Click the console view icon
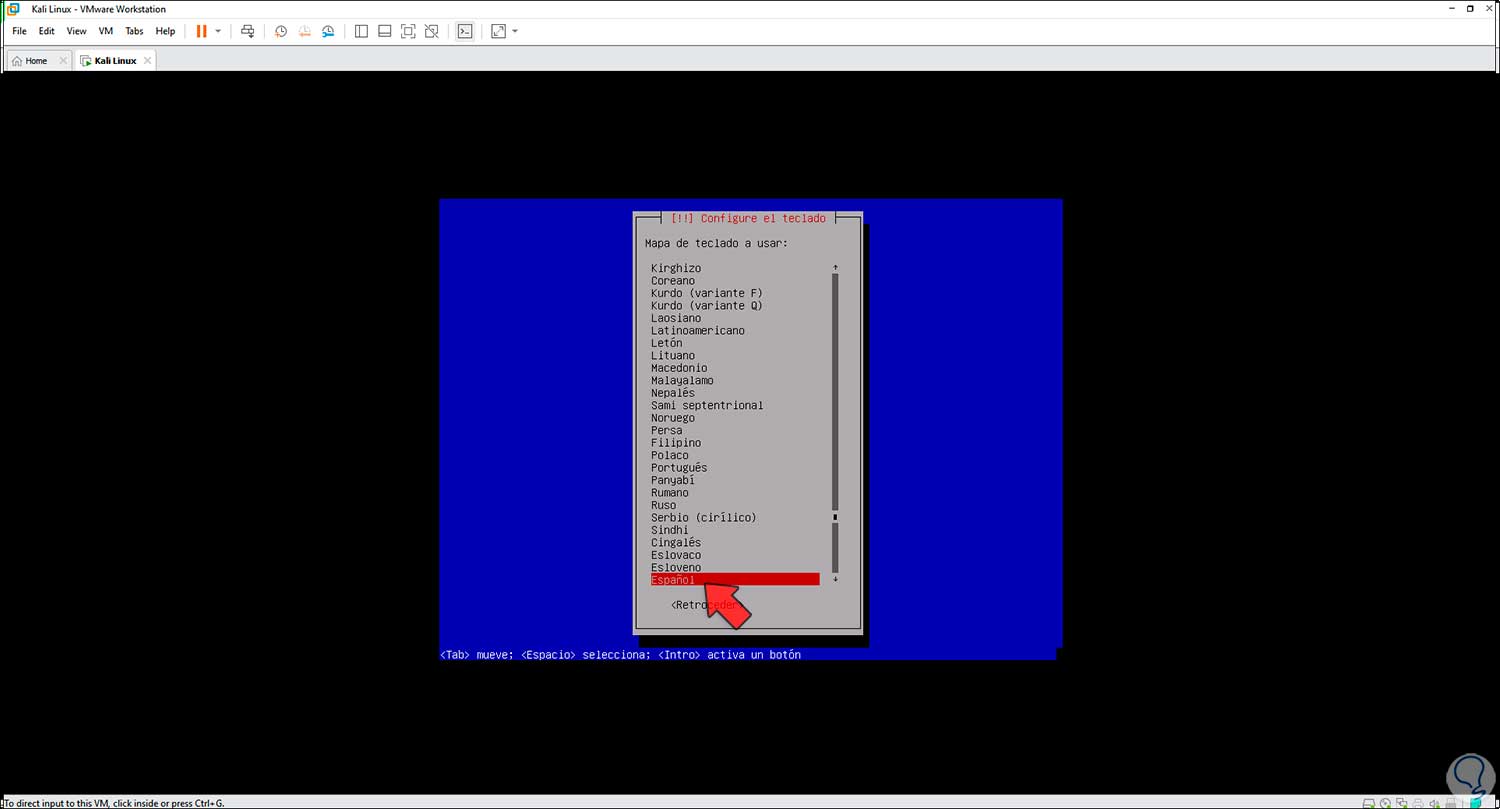Screen dimensions: 1500x809 pos(465,31)
